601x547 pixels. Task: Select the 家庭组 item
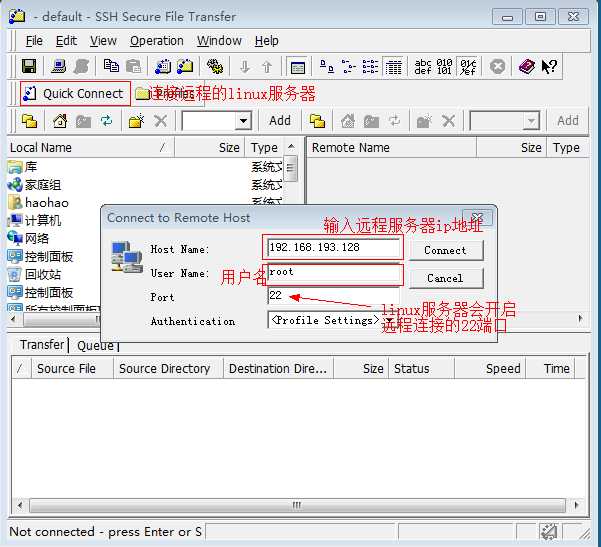pyautogui.click(x=34, y=185)
